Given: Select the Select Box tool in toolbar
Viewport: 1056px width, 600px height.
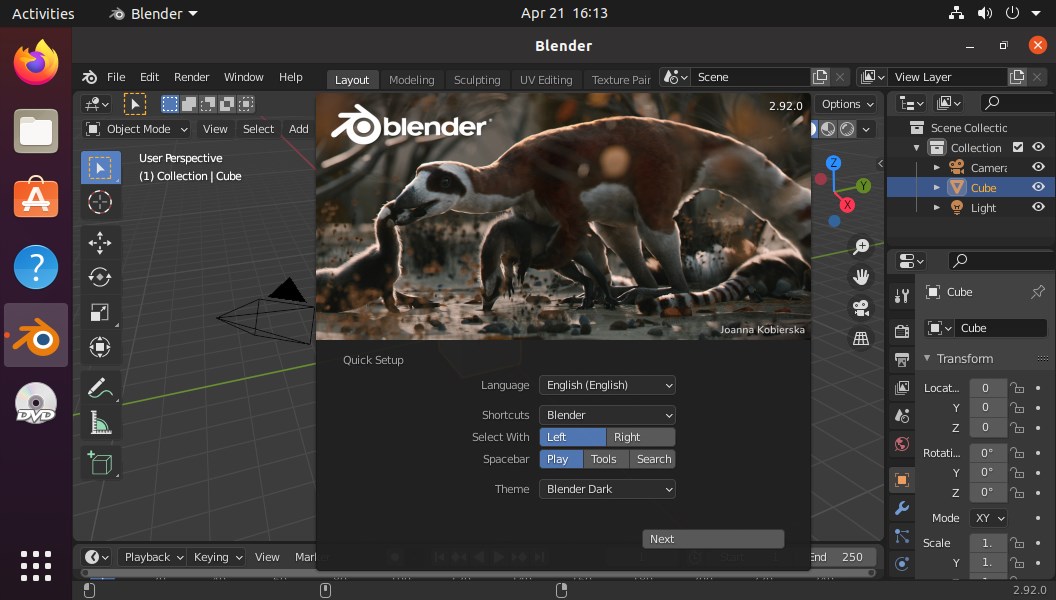Looking at the screenshot, I should click(x=100, y=168).
